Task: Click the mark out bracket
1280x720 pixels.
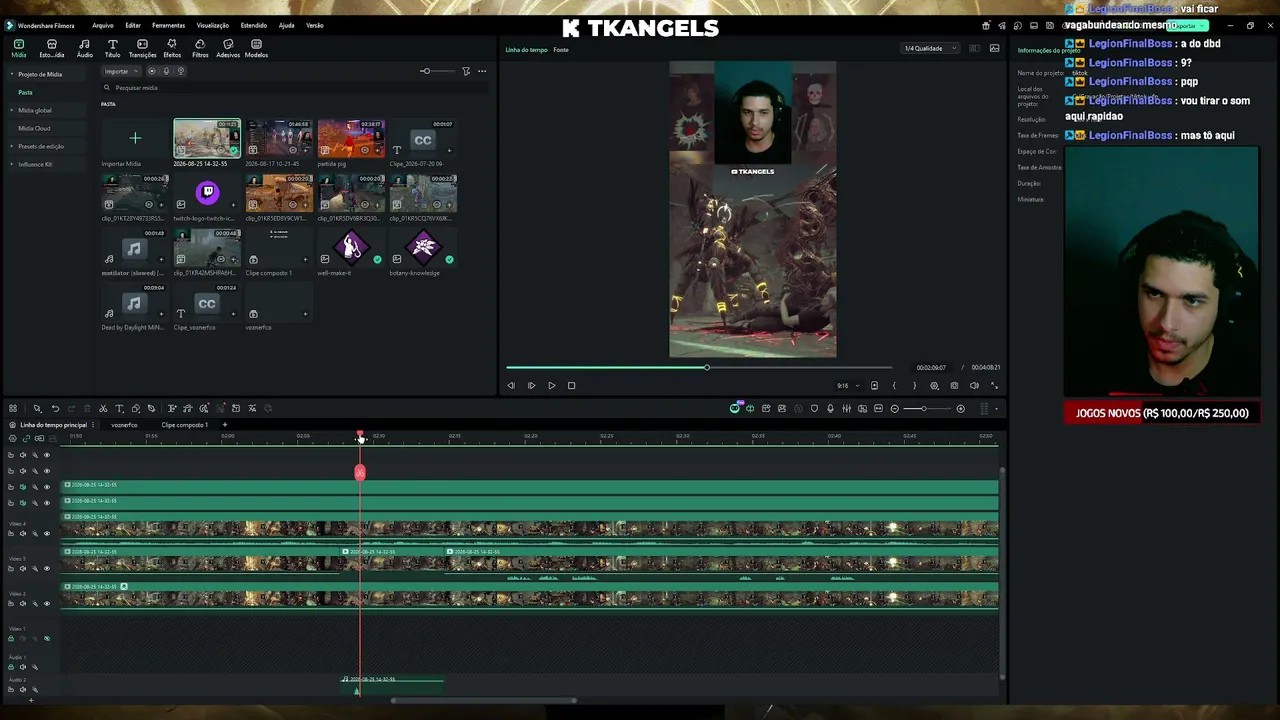Action: 914,385
